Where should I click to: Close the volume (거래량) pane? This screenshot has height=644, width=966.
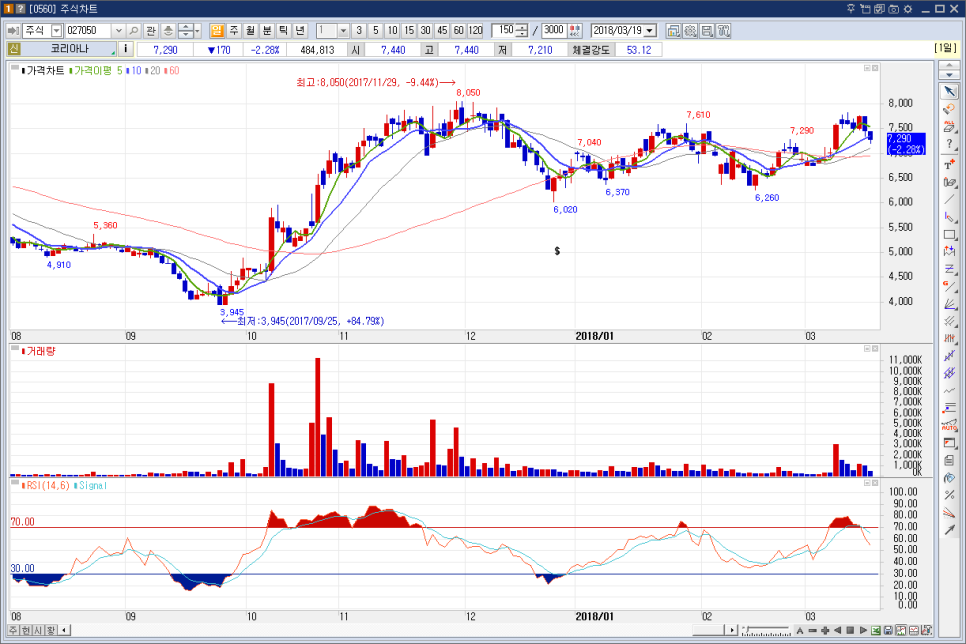pos(875,349)
